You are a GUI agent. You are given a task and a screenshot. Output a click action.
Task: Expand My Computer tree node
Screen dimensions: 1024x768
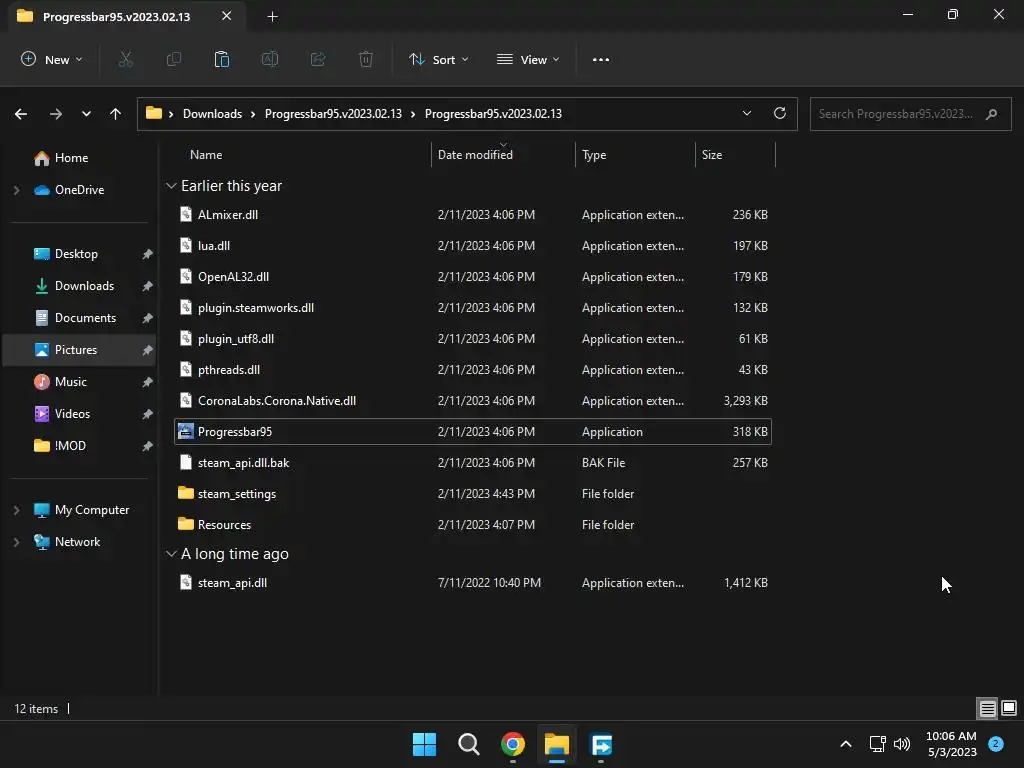point(16,510)
